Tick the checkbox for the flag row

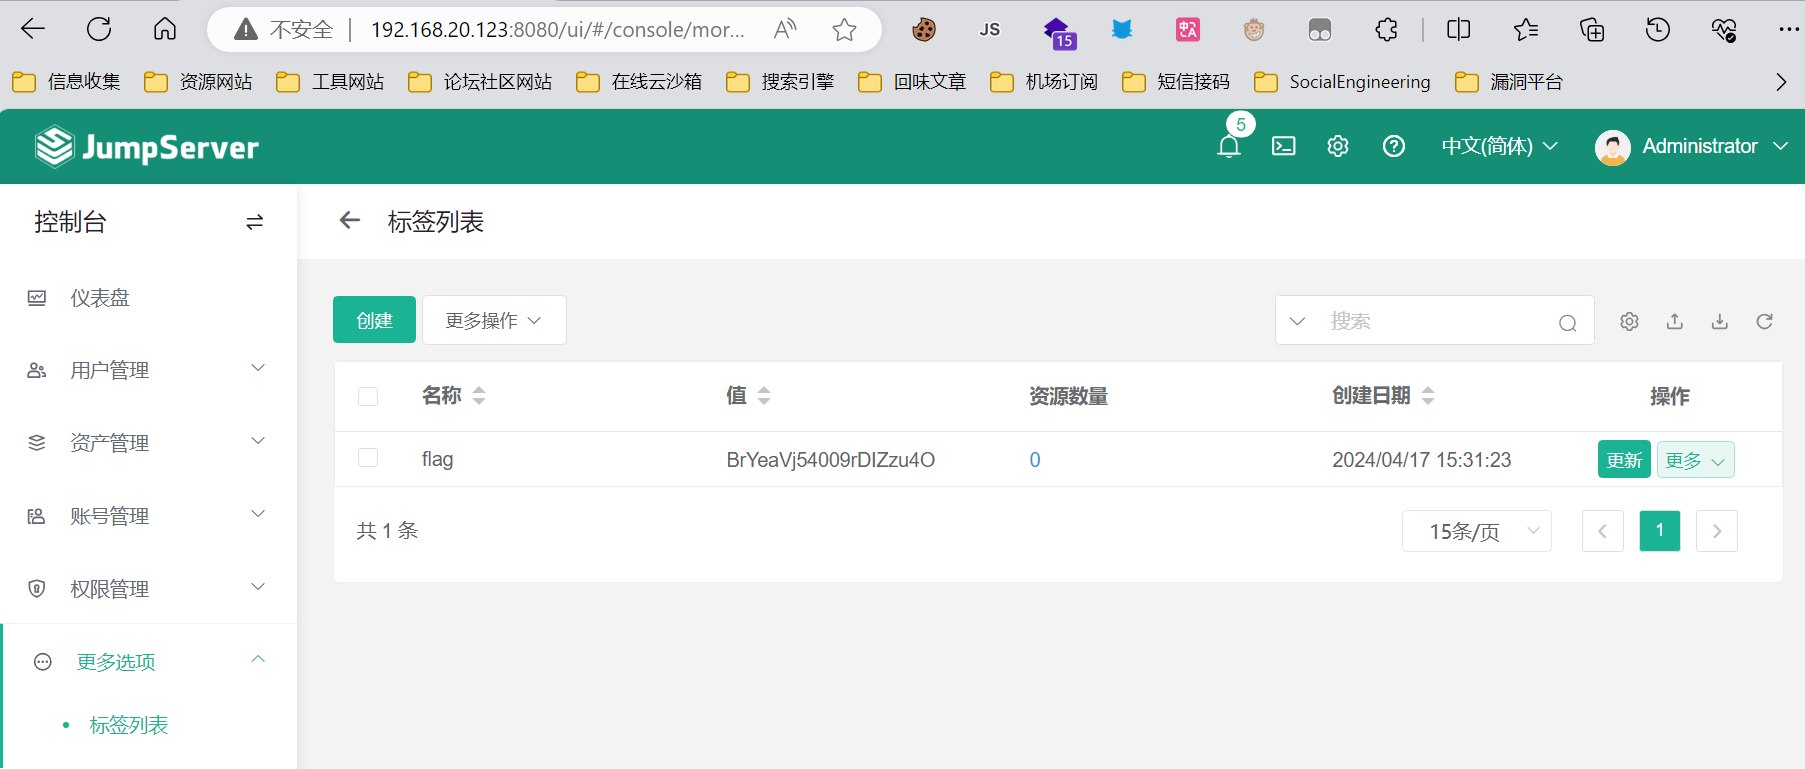(368, 458)
